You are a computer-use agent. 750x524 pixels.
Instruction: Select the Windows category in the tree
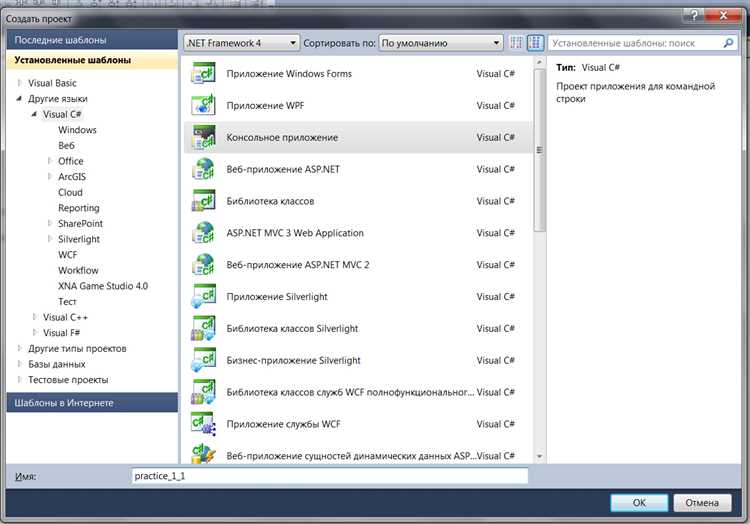(x=77, y=130)
